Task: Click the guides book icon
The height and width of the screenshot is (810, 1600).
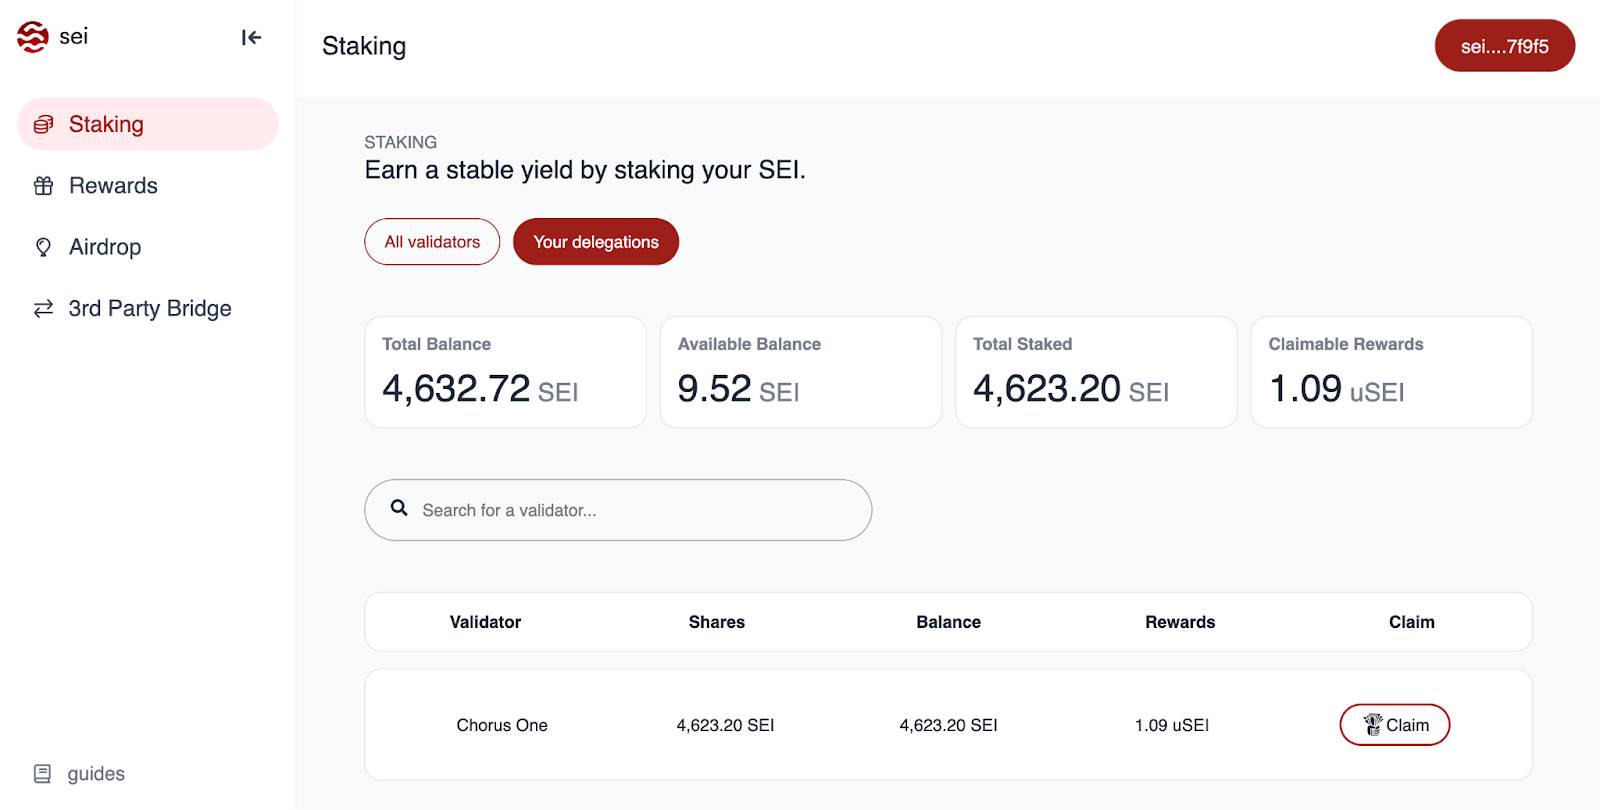Action: [x=42, y=774]
